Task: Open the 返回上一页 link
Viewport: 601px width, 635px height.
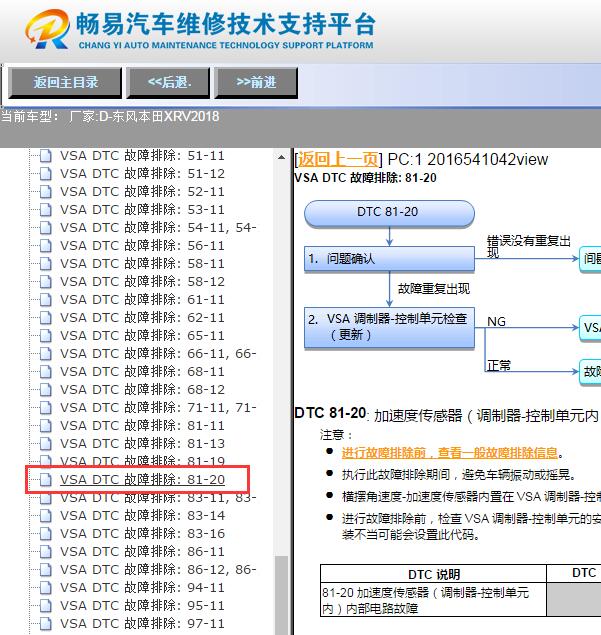Action: (338, 159)
